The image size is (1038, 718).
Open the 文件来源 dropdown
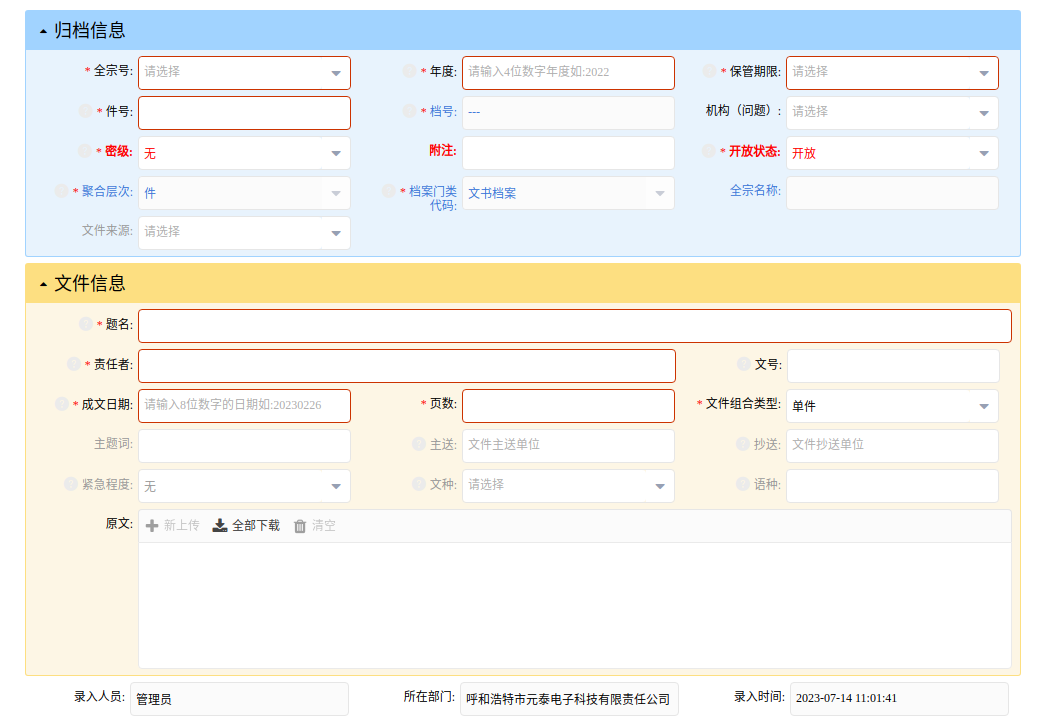pyautogui.click(x=244, y=233)
